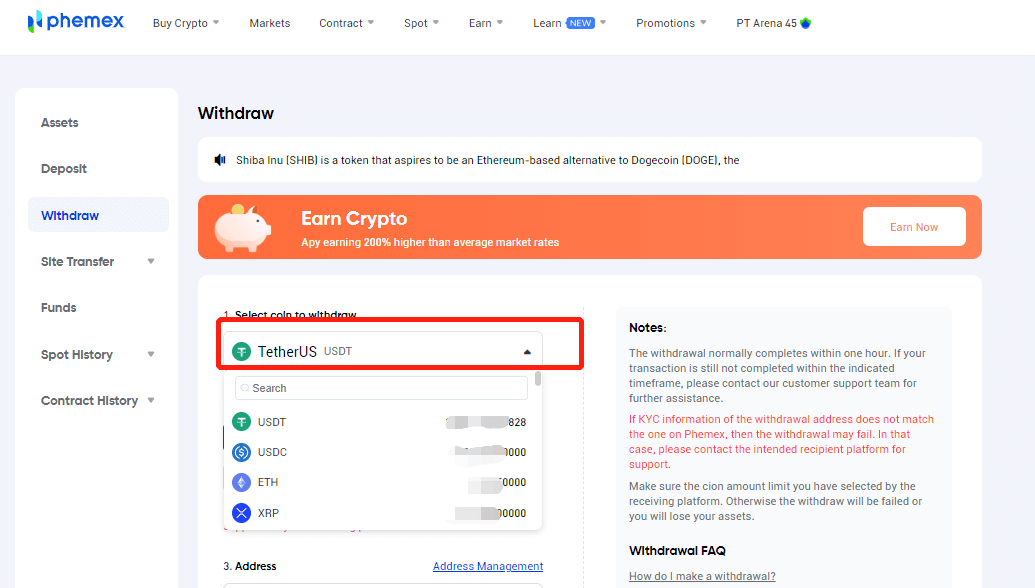
Task: Click the USDT icon in the coin list
Action: point(241,422)
